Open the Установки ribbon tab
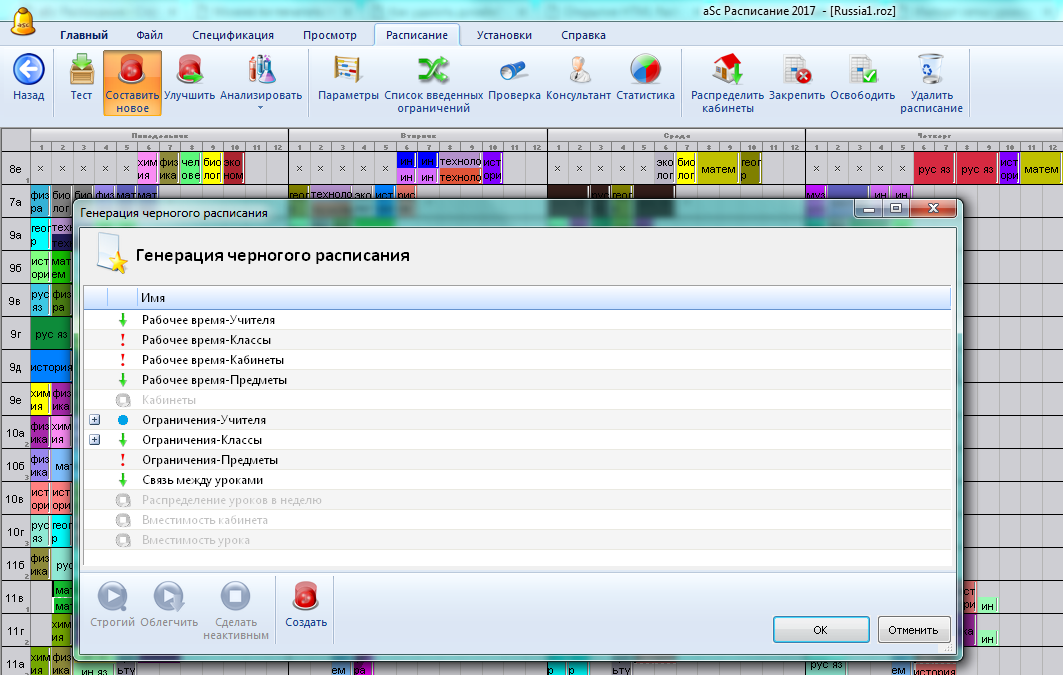The image size is (1063, 675). coord(504,35)
